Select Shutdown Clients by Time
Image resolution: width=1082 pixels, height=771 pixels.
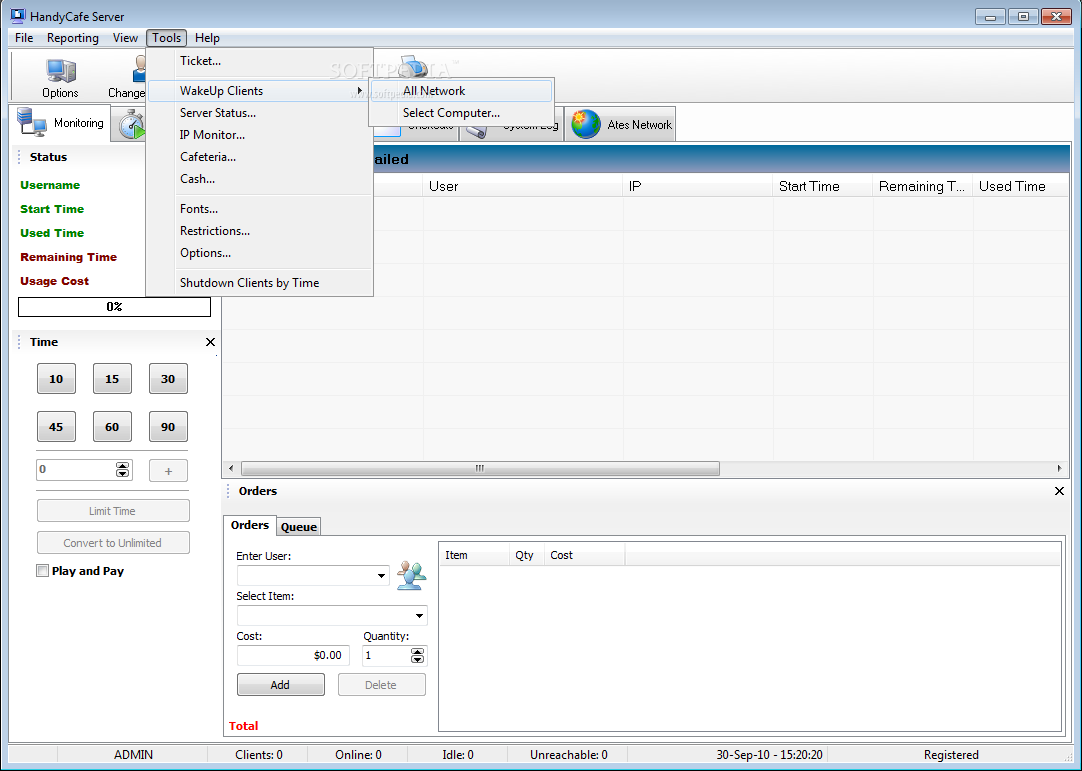pyautogui.click(x=260, y=282)
